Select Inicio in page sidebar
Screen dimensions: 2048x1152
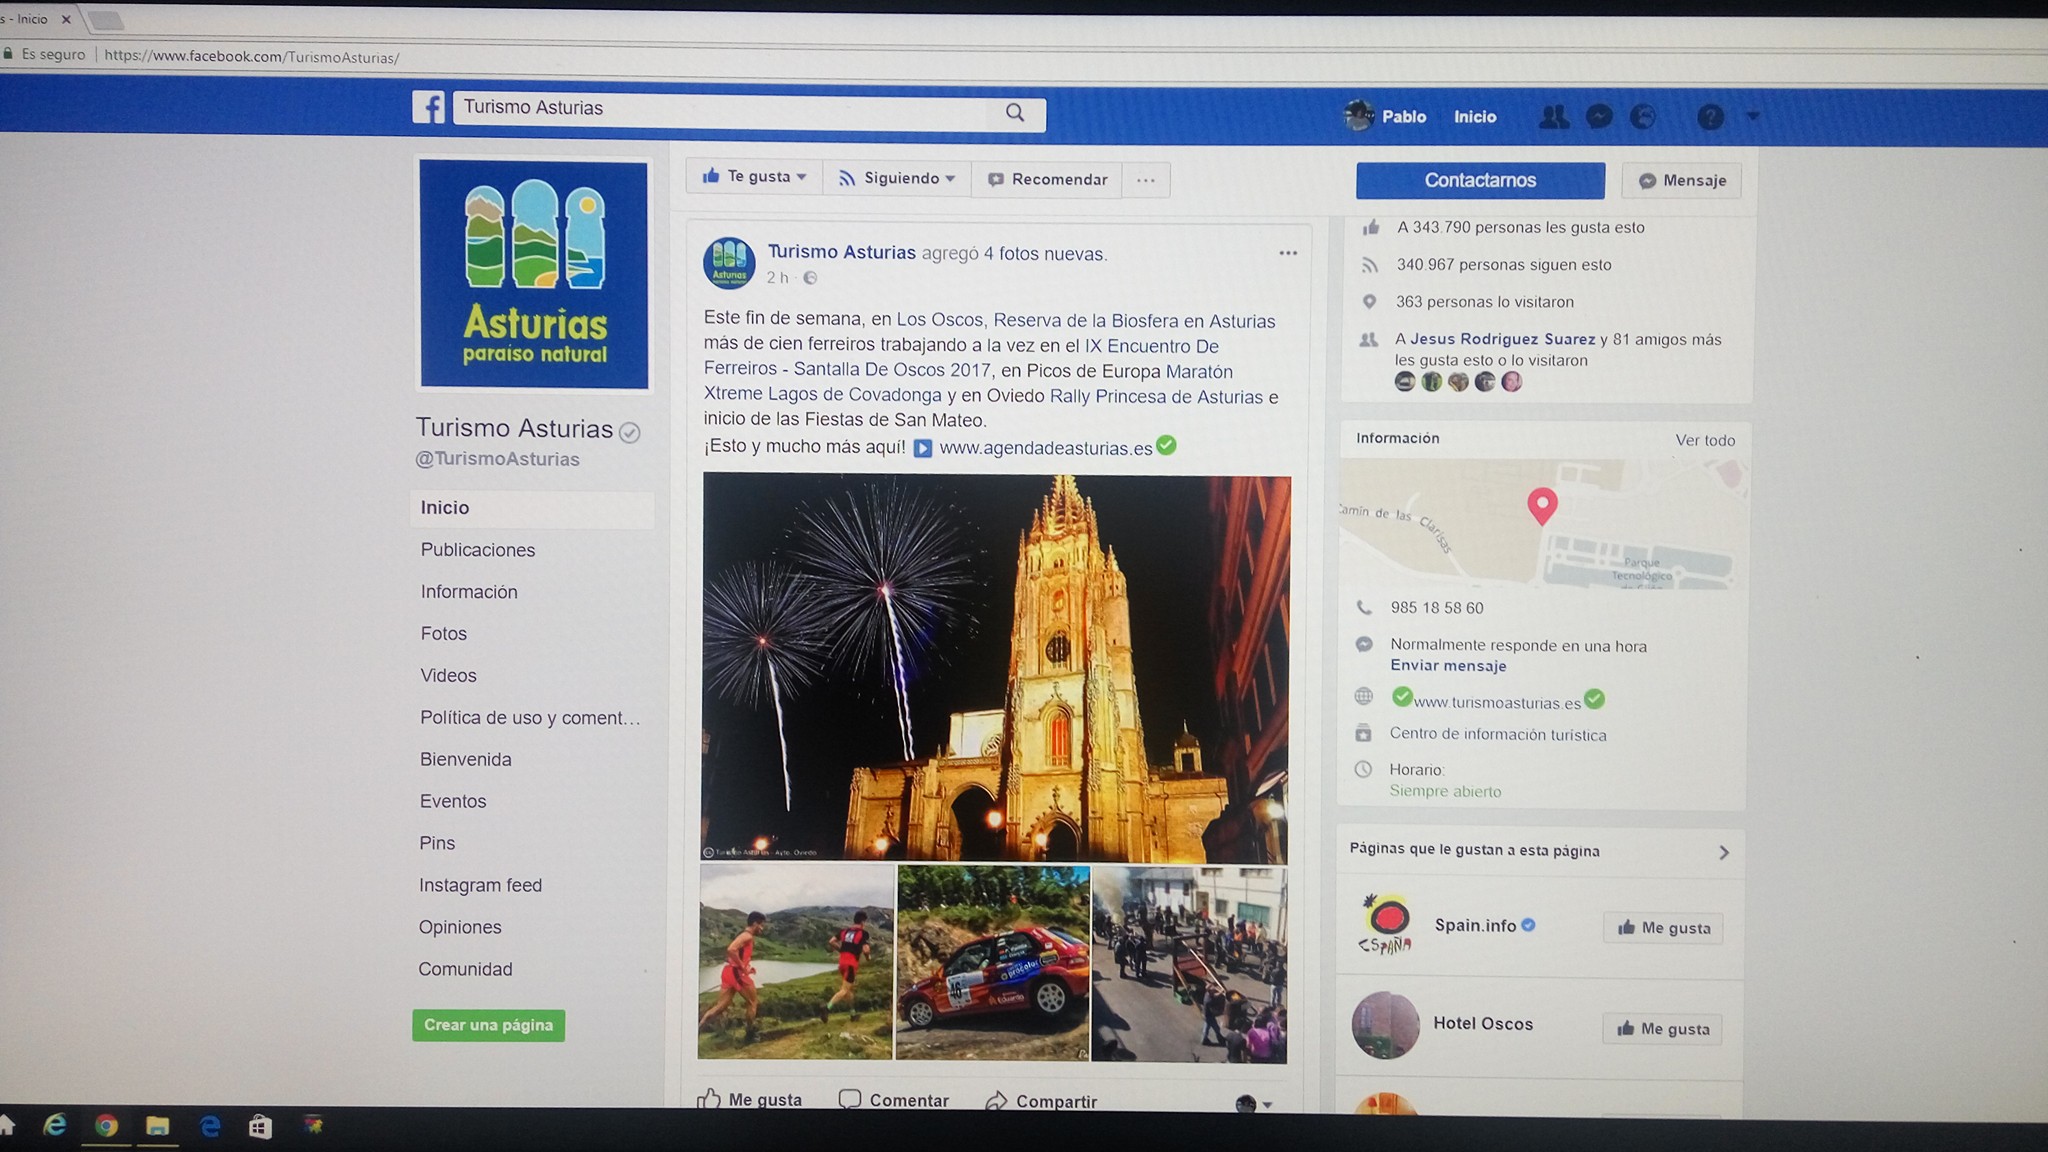532,508
